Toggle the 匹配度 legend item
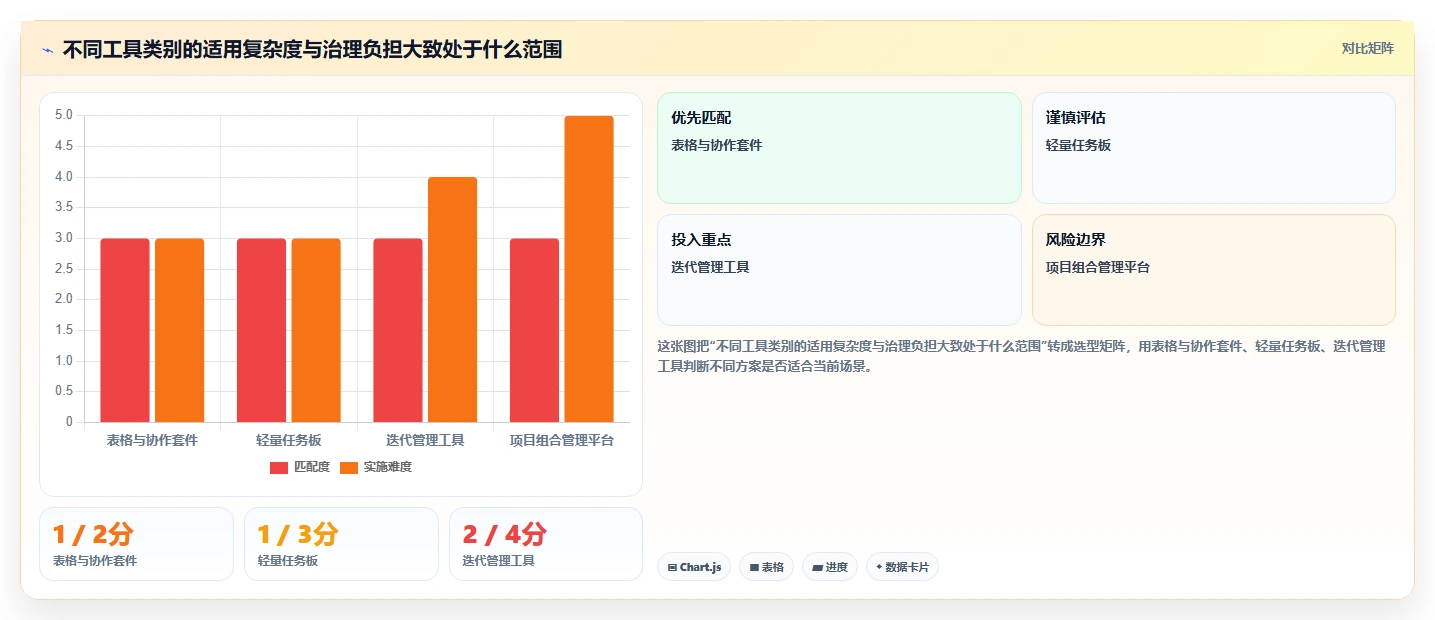Viewport: 1435px width, 620px height. click(x=300, y=467)
